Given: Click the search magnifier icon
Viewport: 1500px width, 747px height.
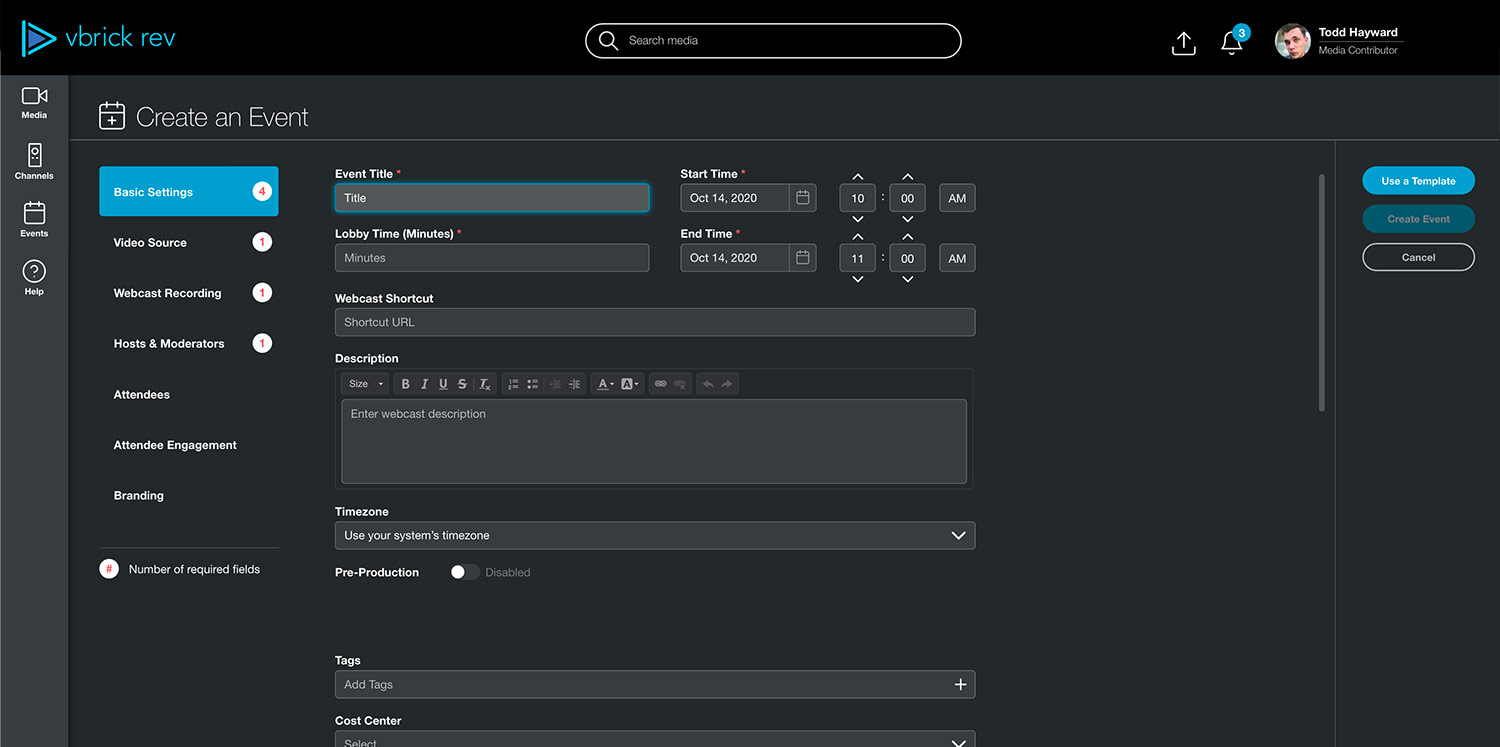Looking at the screenshot, I should click(x=608, y=41).
